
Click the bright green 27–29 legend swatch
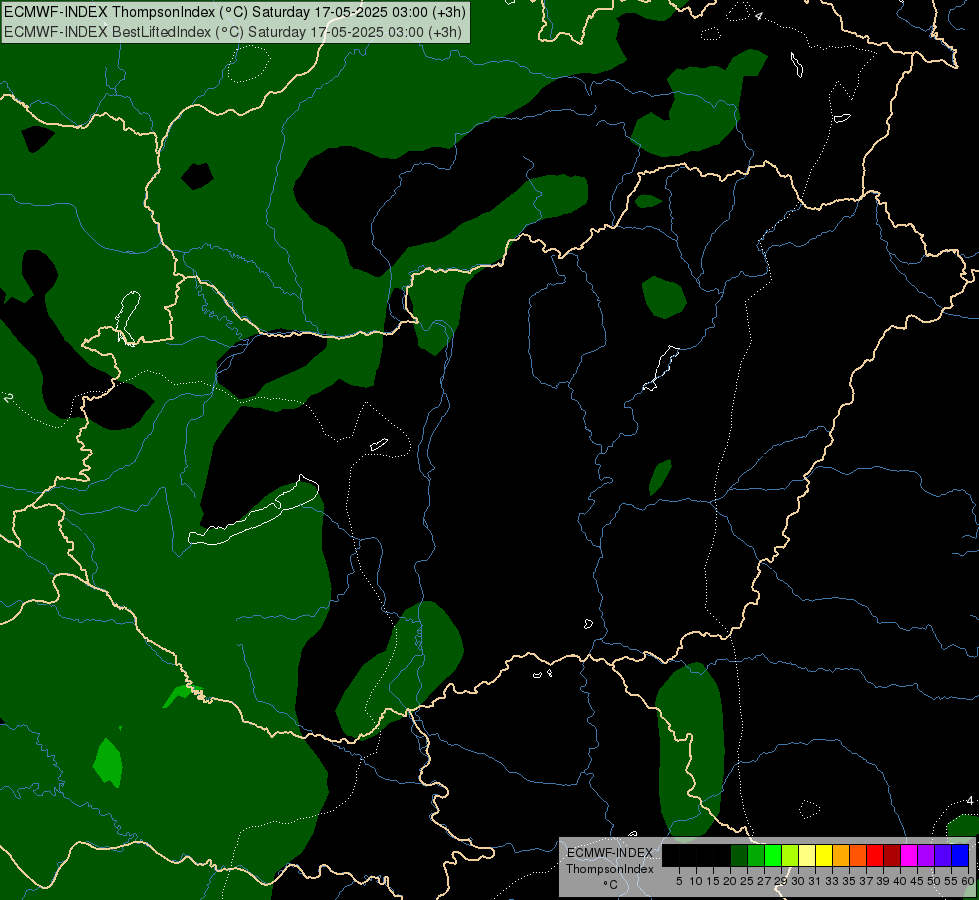[x=773, y=855]
